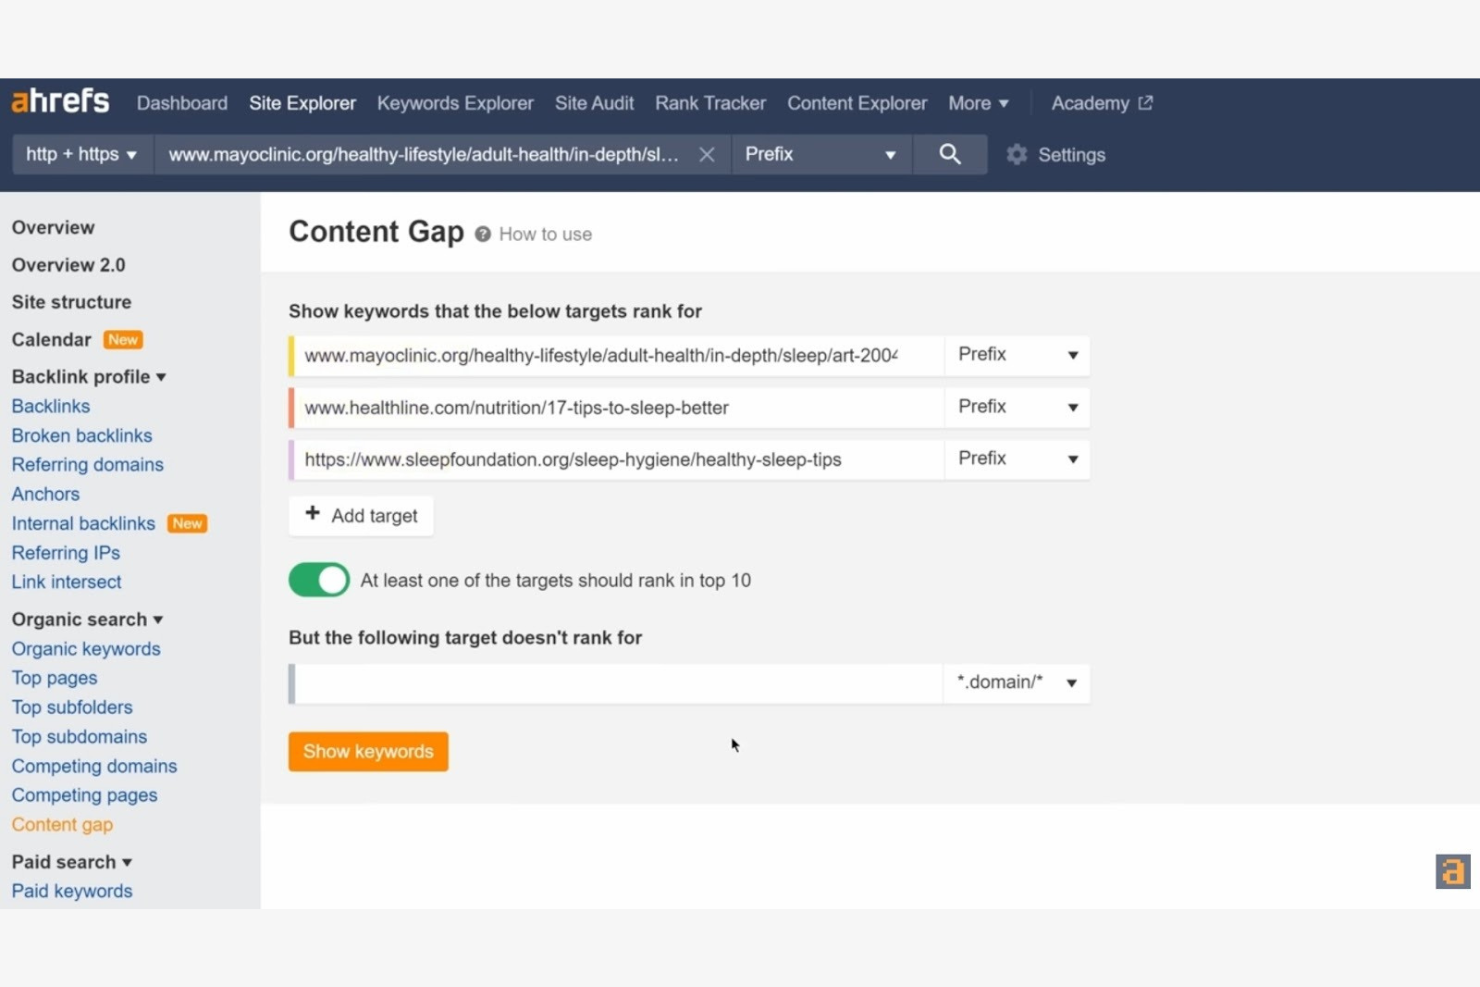Click the mayoclinic target input field
Image resolution: width=1480 pixels, height=987 pixels.
[618, 355]
